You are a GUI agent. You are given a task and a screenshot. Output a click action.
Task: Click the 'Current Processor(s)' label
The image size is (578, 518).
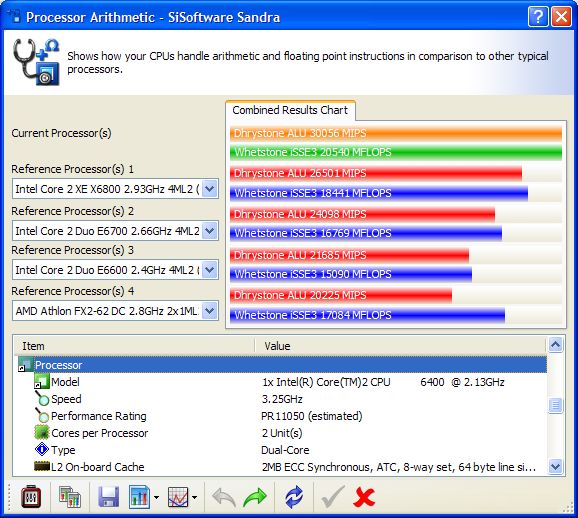tap(61, 133)
